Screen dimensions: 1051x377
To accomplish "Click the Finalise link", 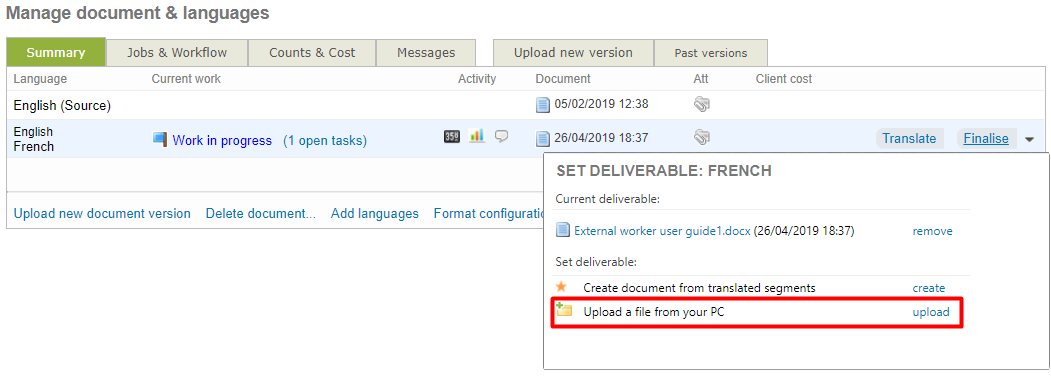I will [986, 139].
